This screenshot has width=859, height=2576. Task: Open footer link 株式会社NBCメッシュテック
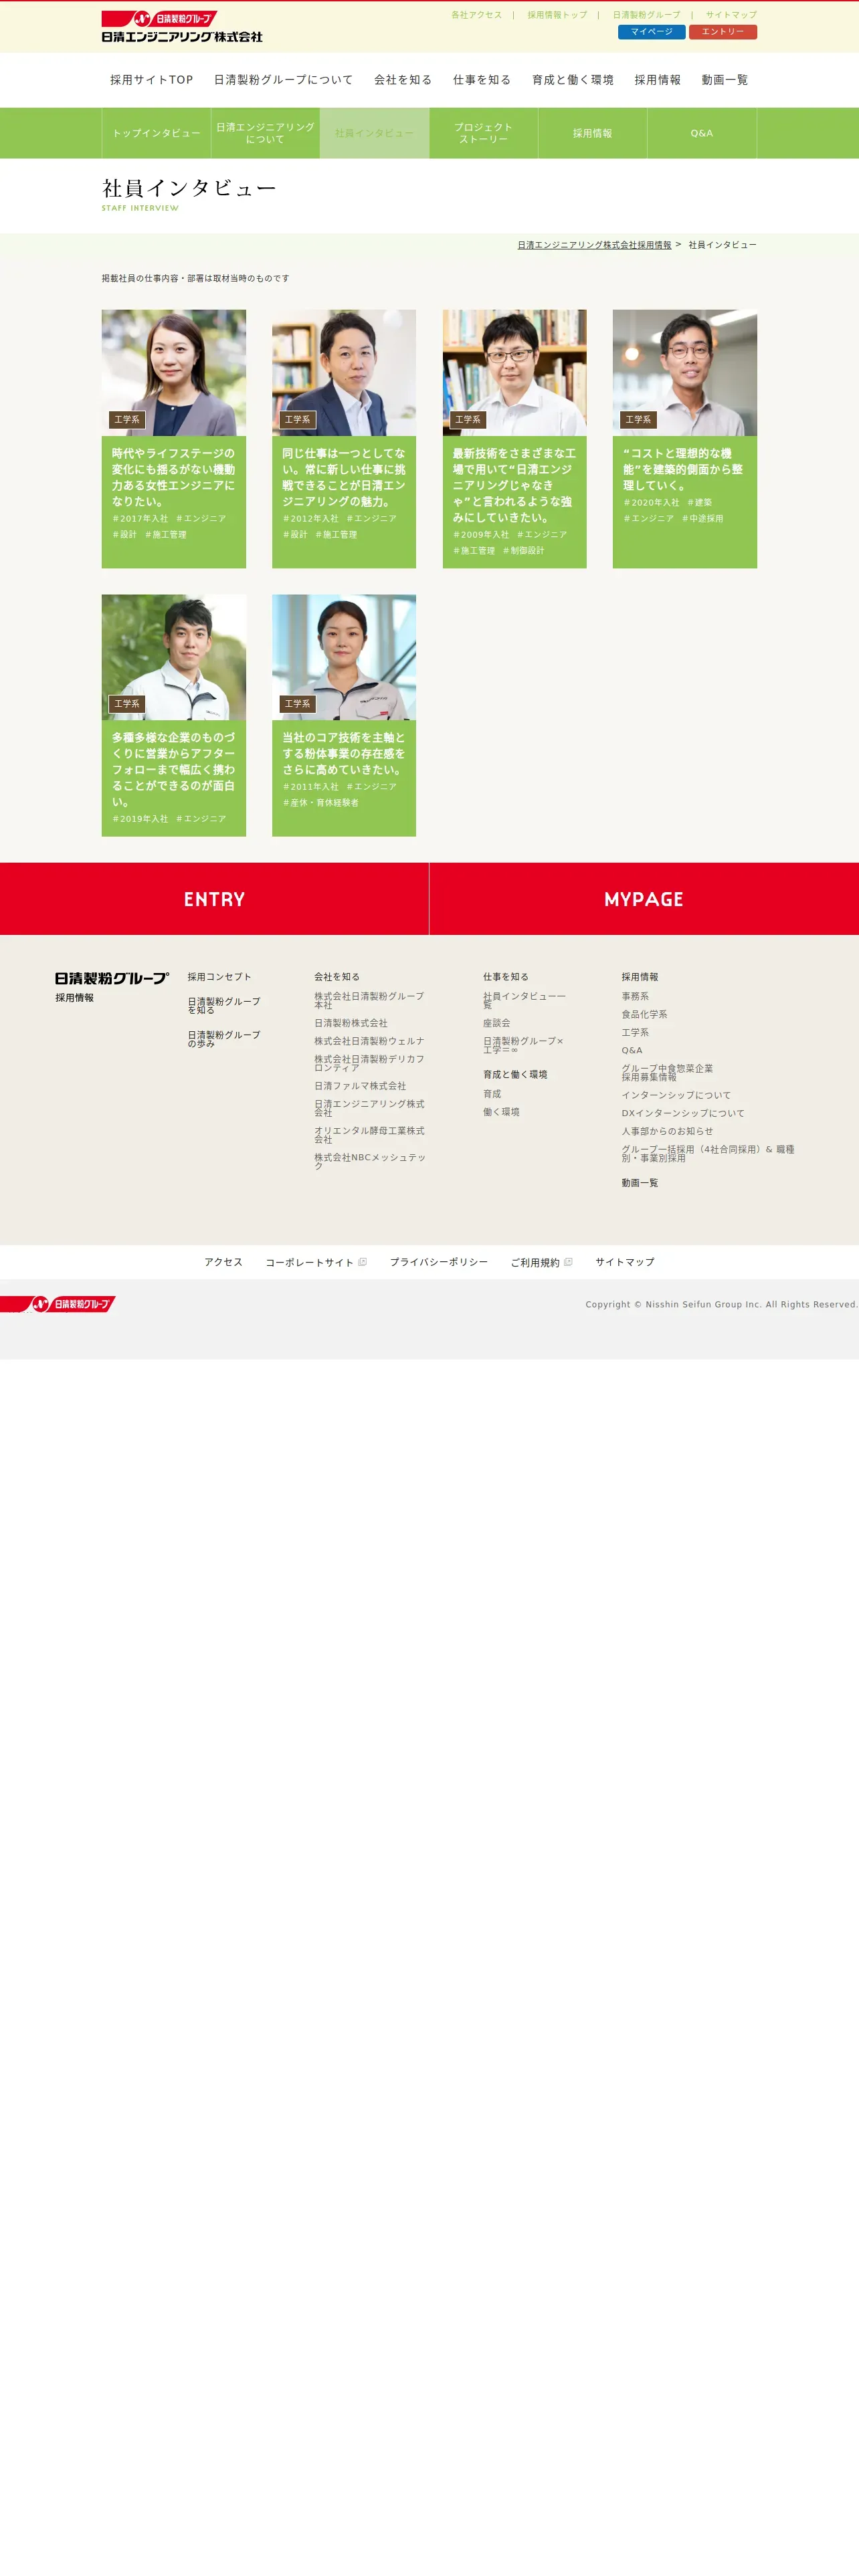(370, 1162)
